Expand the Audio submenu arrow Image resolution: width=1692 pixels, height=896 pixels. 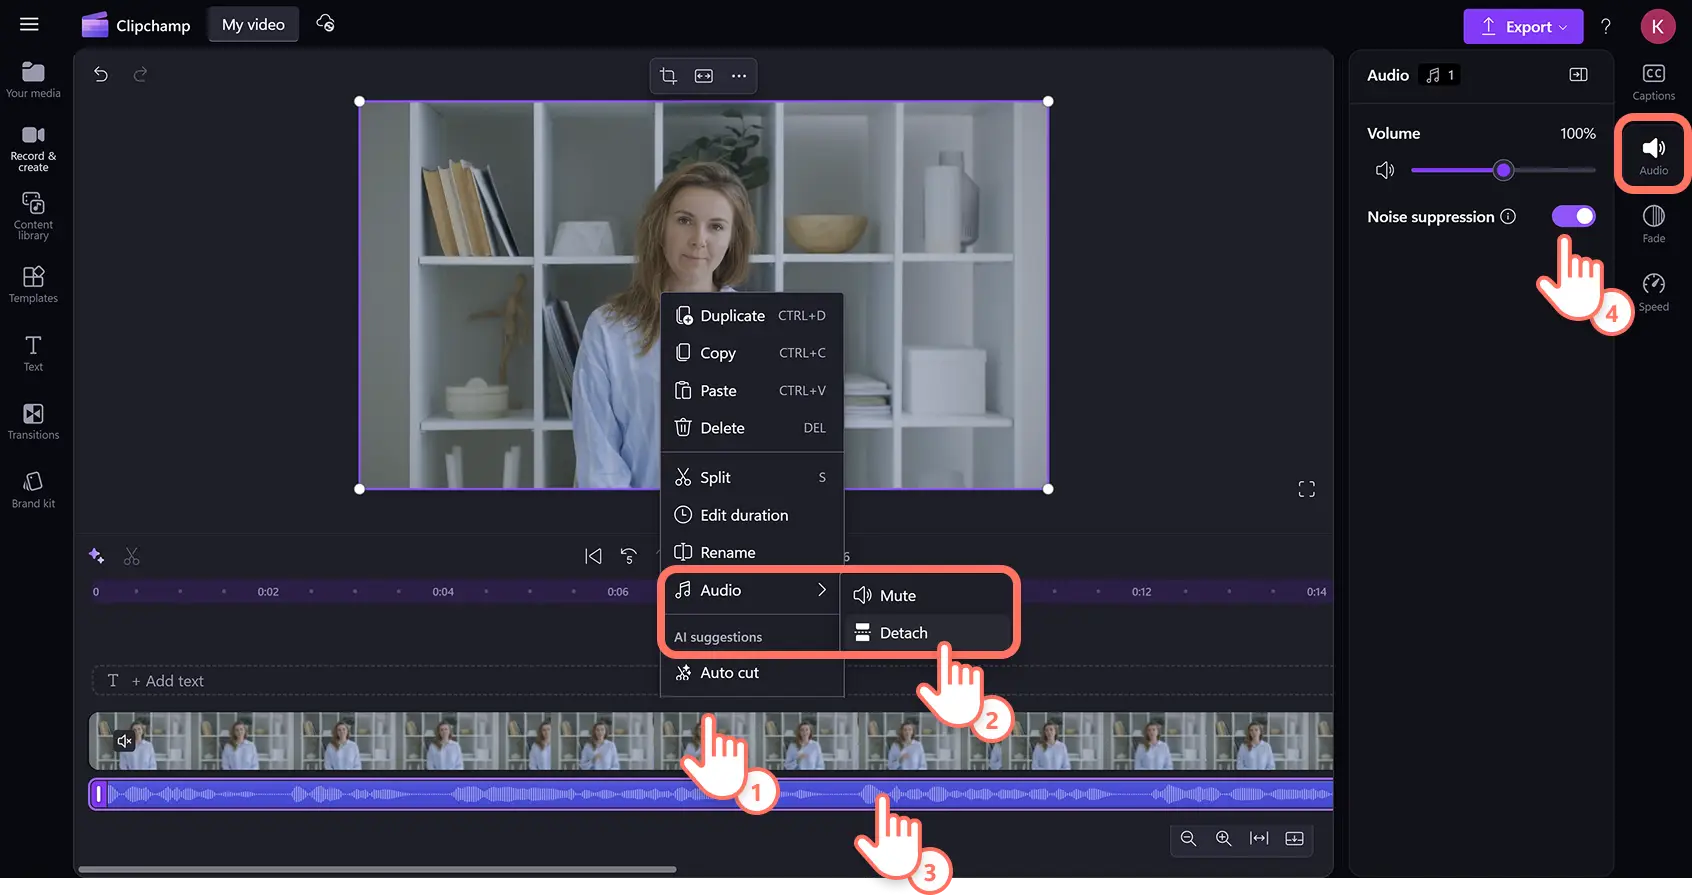point(822,590)
